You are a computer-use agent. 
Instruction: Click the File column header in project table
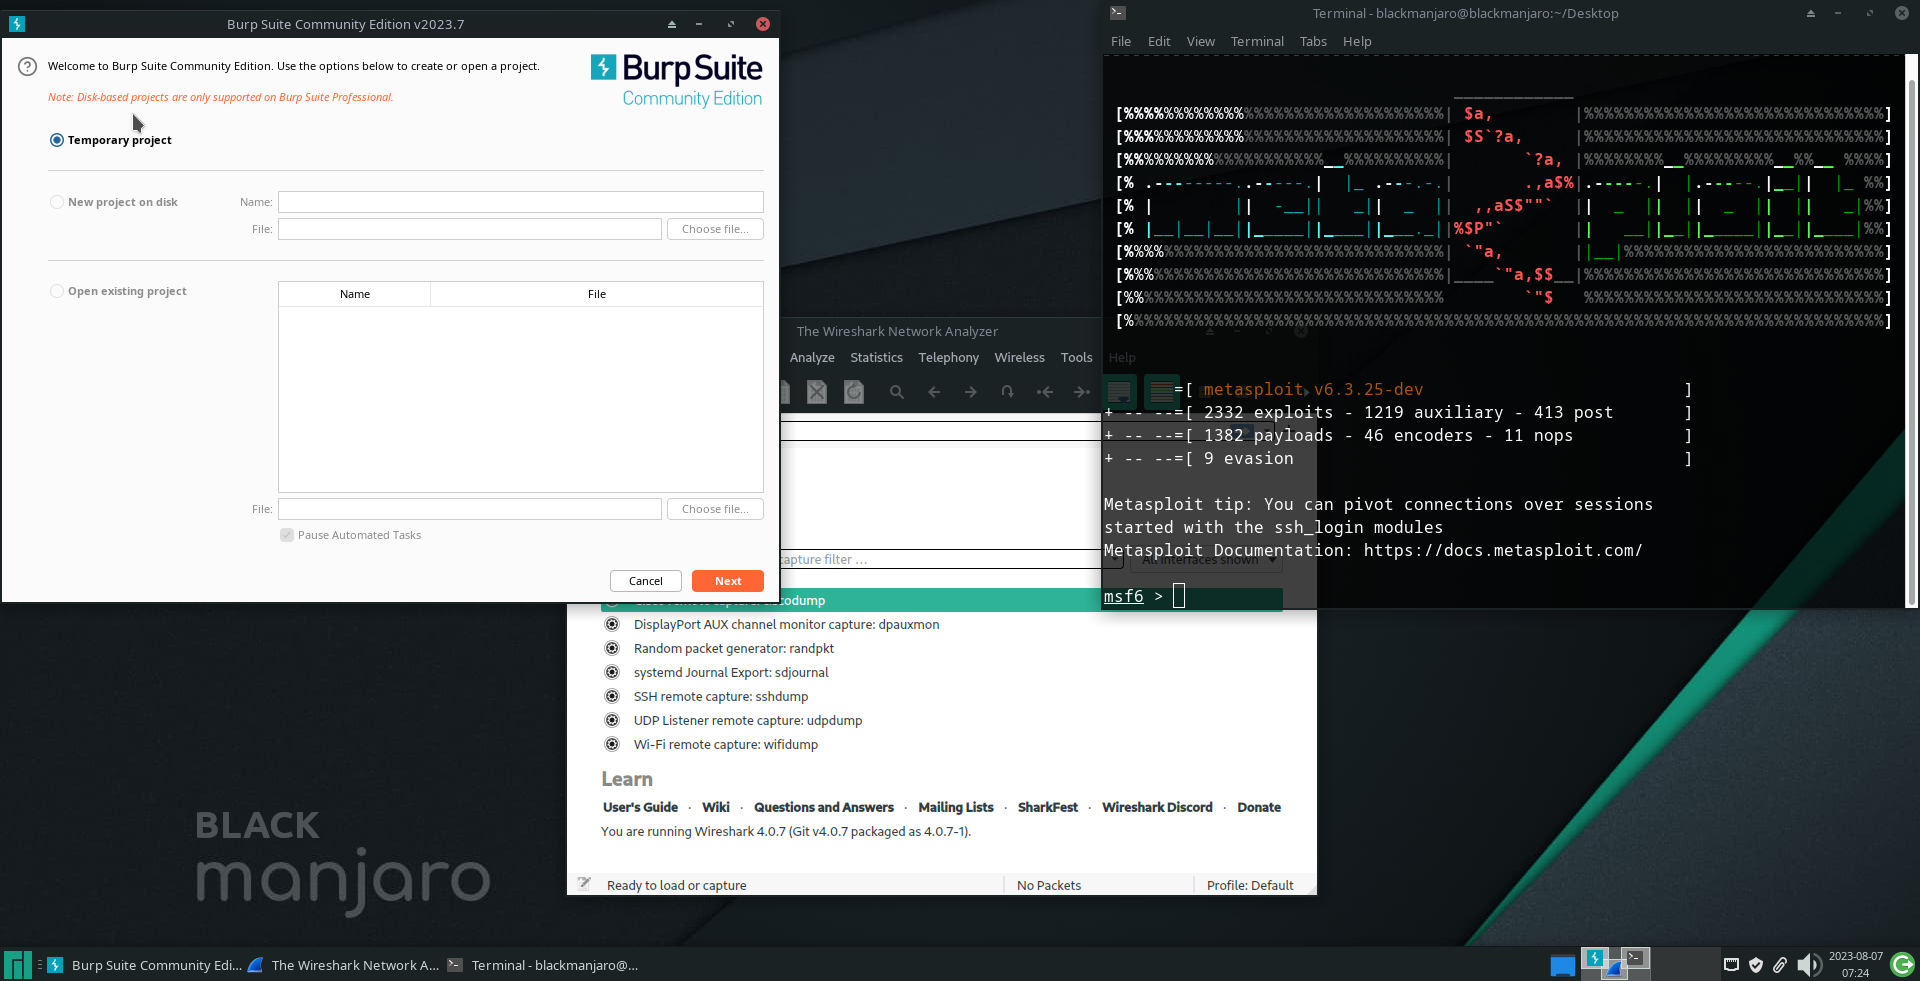point(597,294)
